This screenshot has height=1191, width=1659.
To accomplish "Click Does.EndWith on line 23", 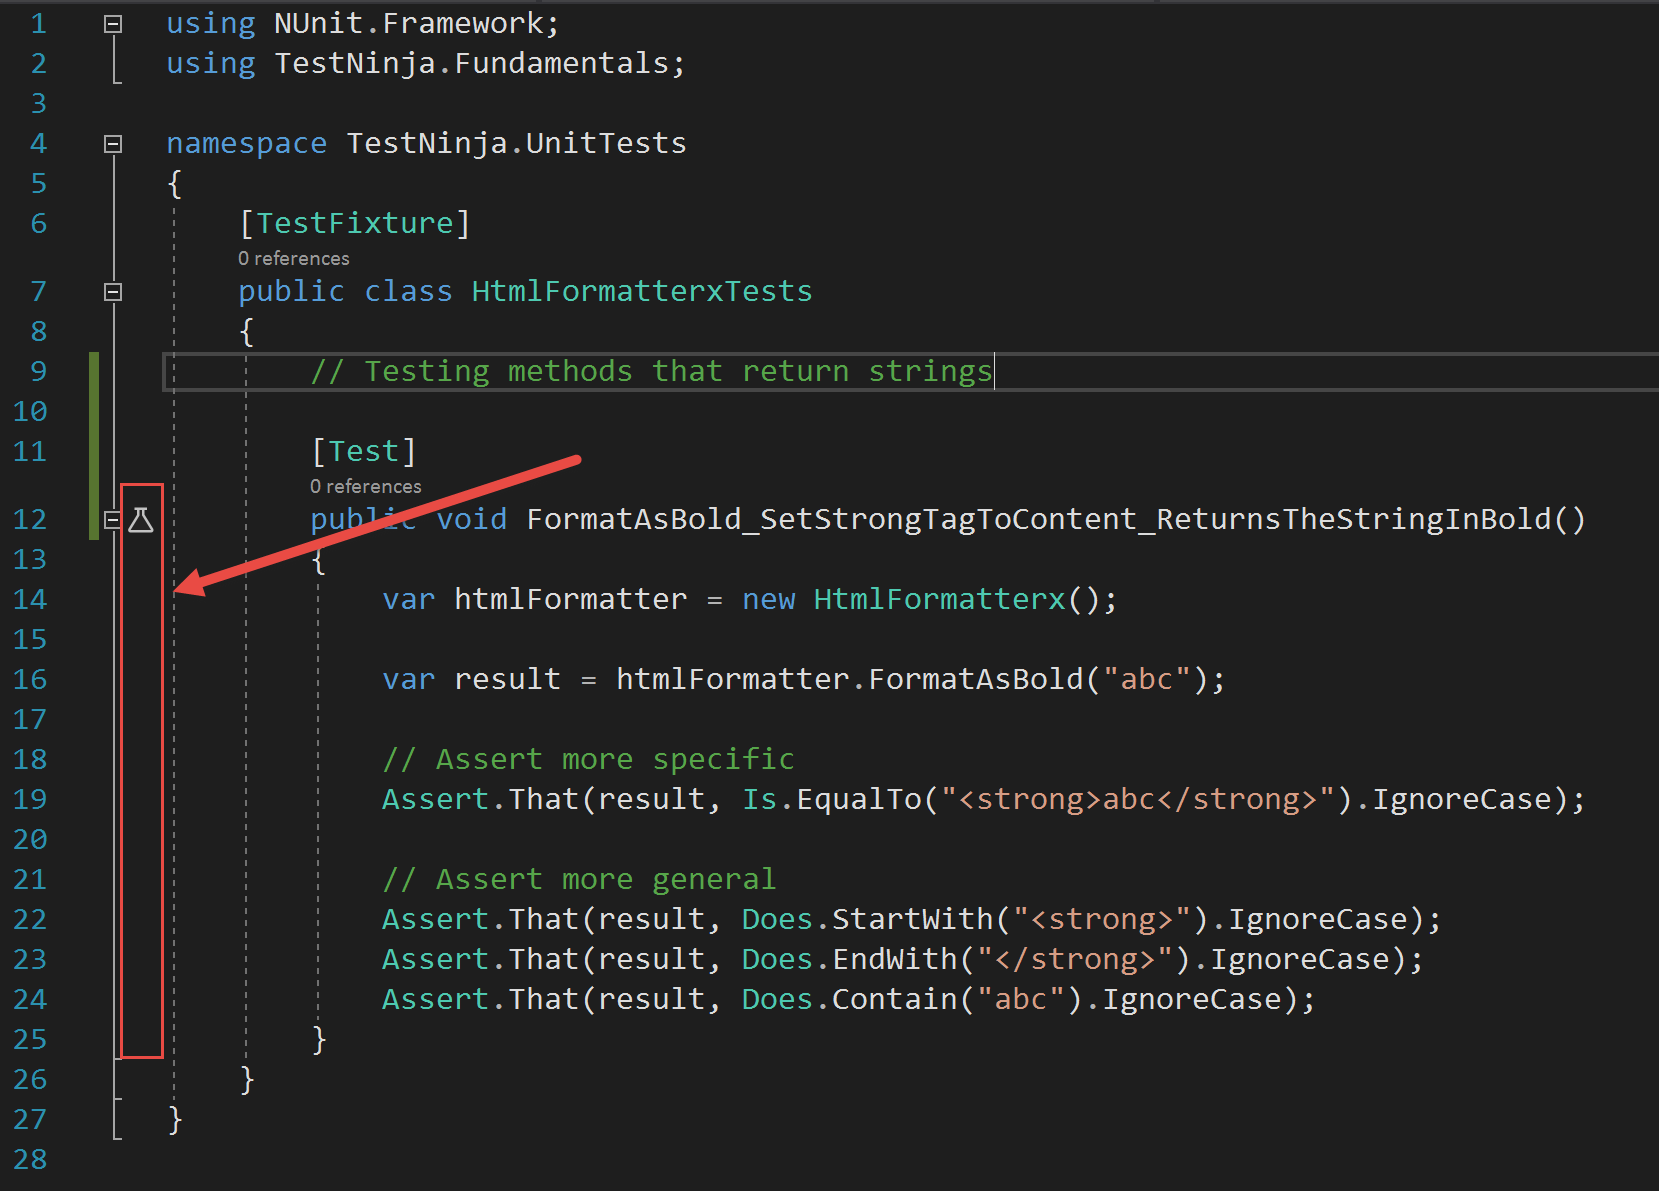I will coord(850,959).
